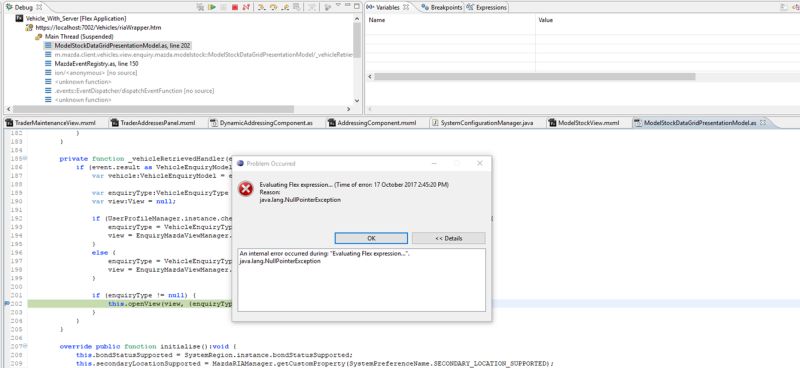
Task: Select the ion/<anonymous> [no source] frame
Action: (96, 73)
